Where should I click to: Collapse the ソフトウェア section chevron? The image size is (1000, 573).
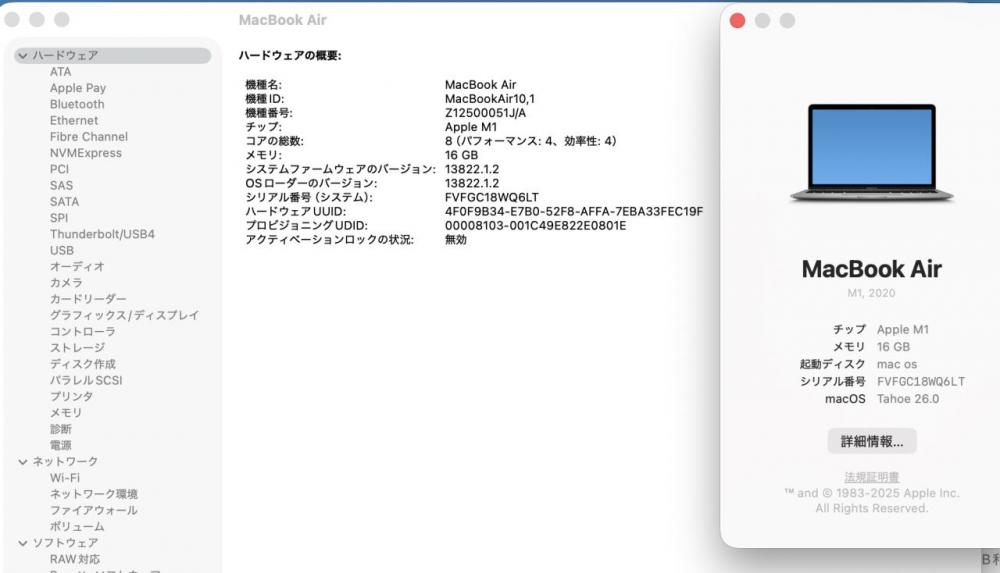tap(23, 543)
